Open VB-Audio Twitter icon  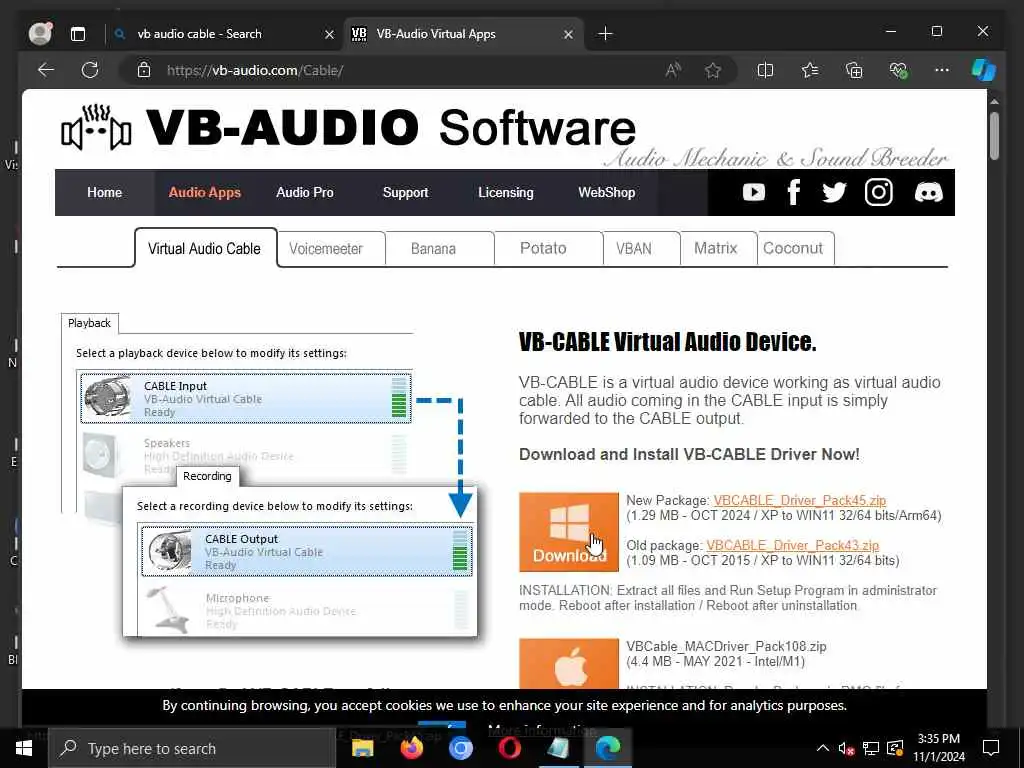[834, 192]
